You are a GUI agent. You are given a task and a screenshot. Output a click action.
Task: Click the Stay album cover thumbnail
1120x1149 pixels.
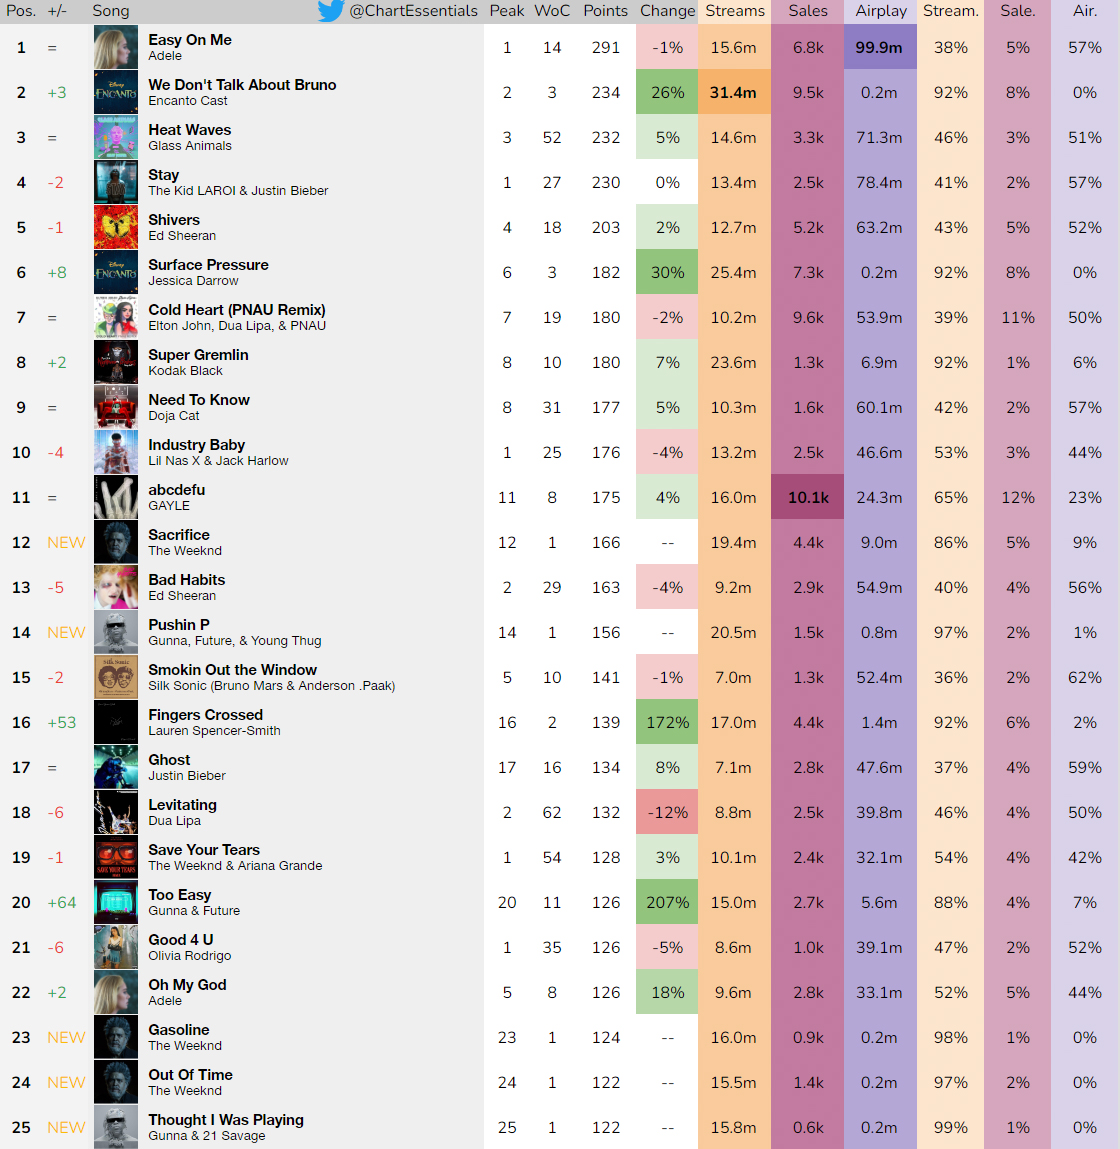pyautogui.click(x=116, y=182)
